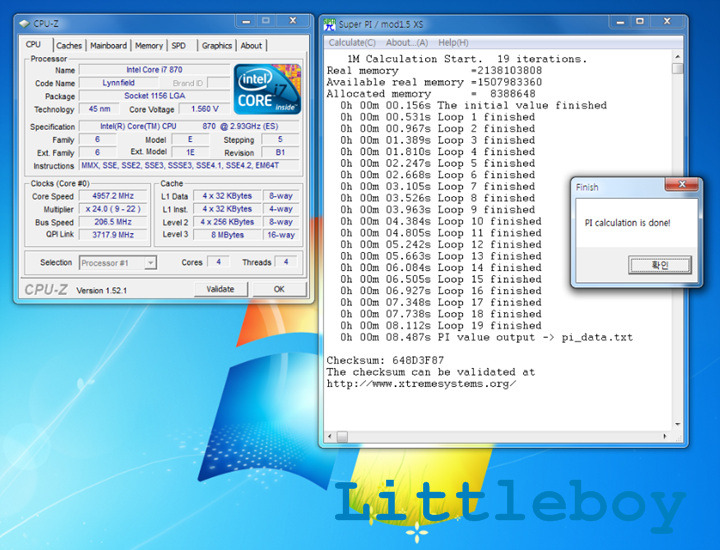Click the 1M Calculation Start line
720x550 pixels.
pos(467,59)
